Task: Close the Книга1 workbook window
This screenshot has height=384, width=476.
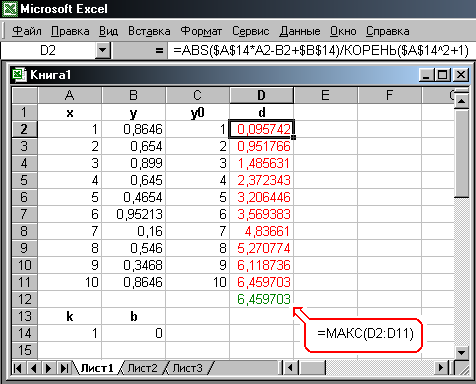Action: [x=461, y=75]
